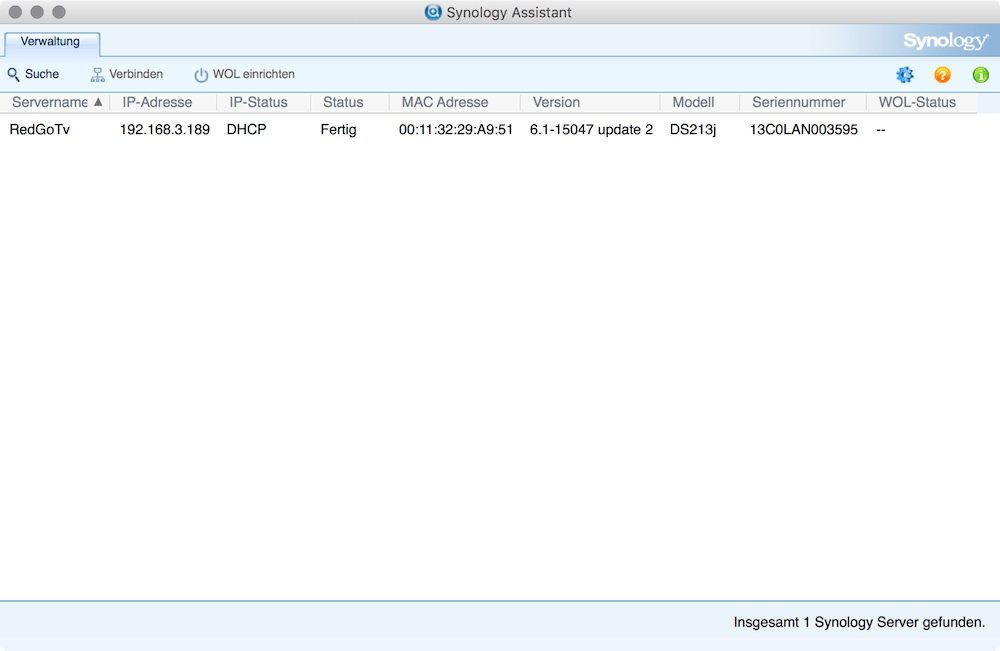Click the IP address 192.168.3.189
Image resolution: width=1000 pixels, height=651 pixels.
click(x=165, y=129)
